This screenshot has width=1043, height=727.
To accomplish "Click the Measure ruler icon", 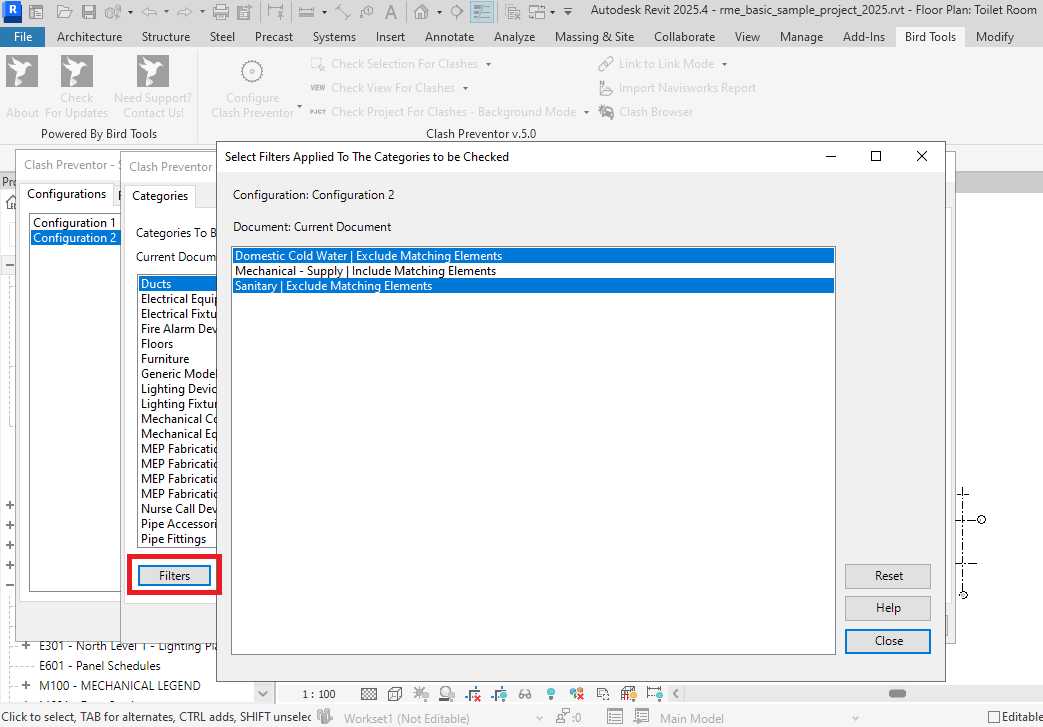I will click(306, 11).
